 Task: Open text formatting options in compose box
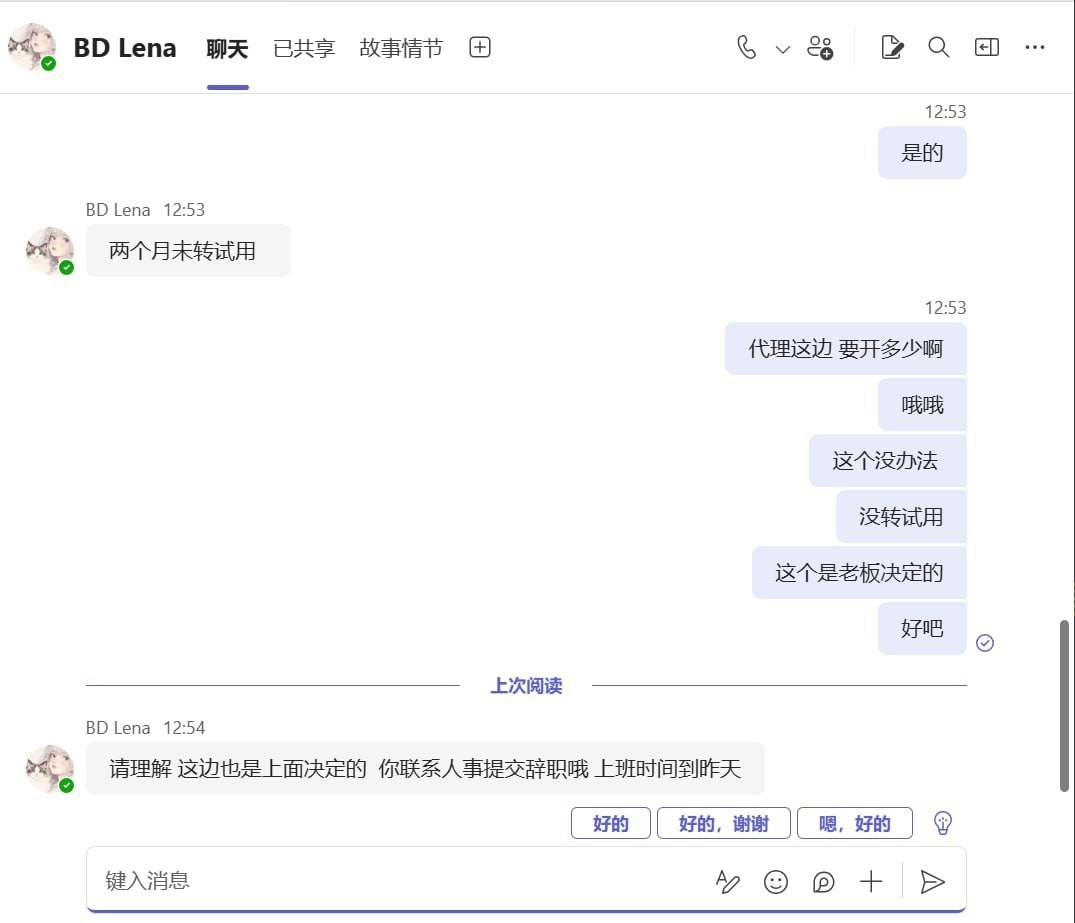tap(727, 882)
